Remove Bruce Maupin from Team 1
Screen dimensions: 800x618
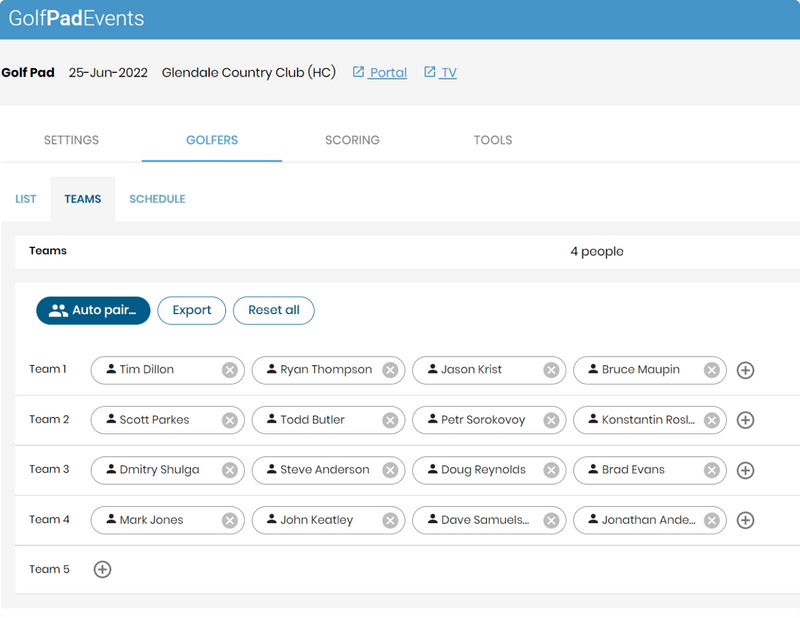pyautogui.click(x=712, y=370)
